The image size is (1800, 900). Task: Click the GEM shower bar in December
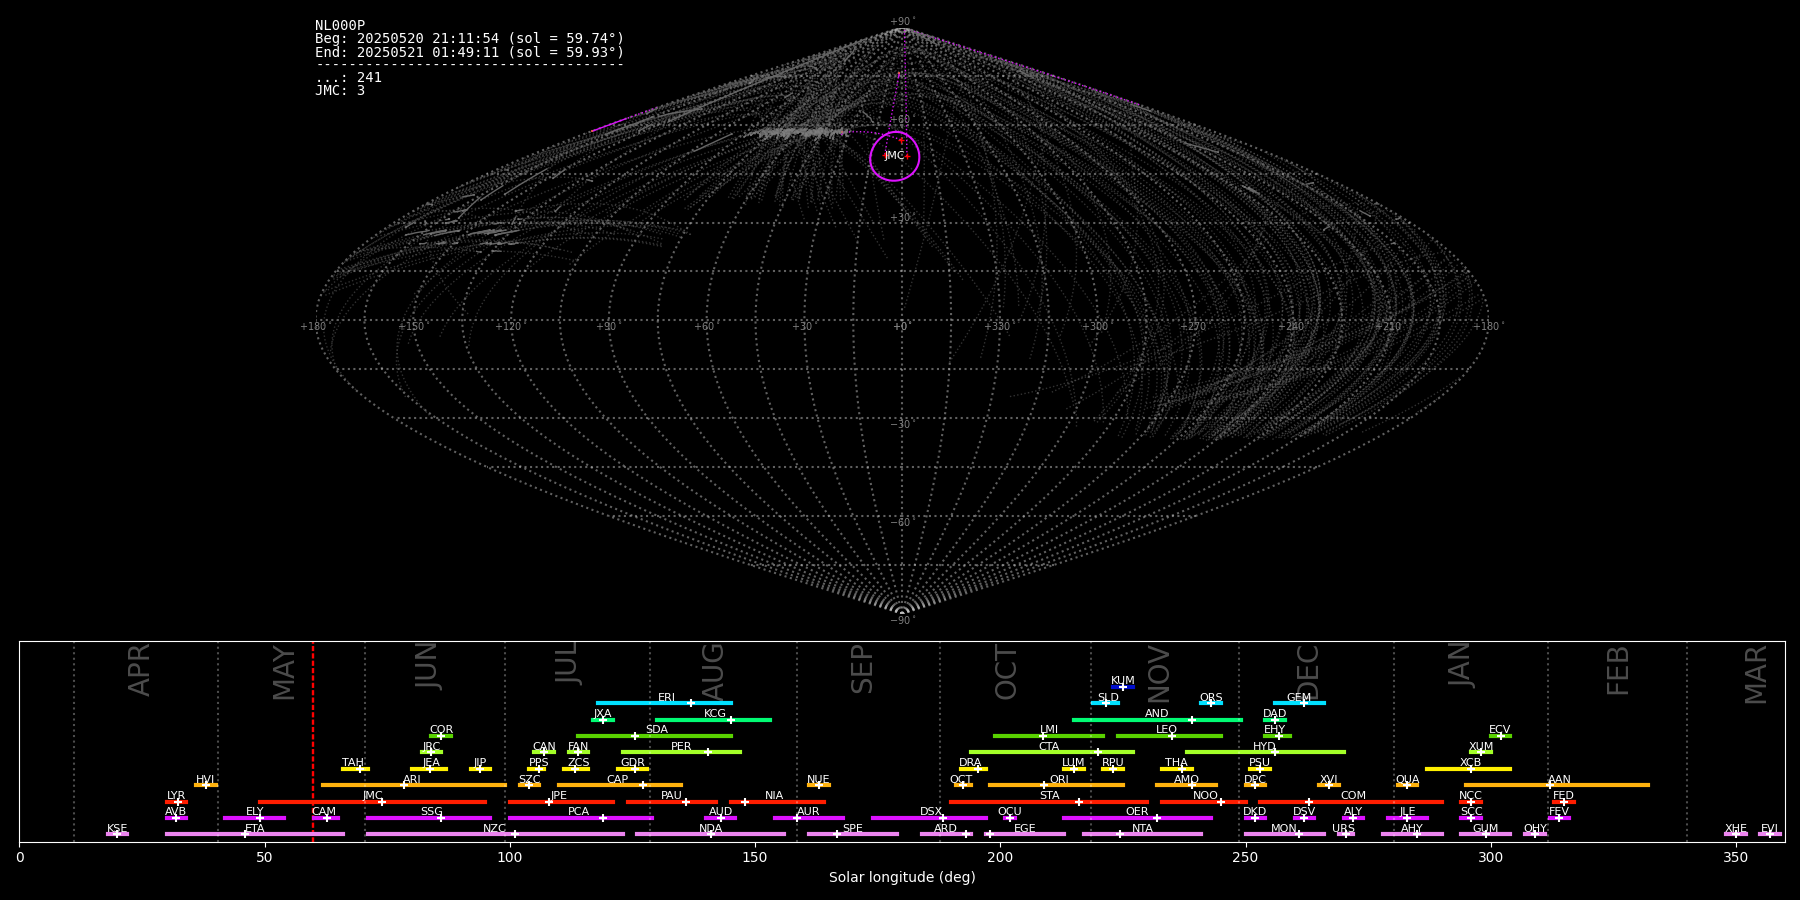(x=1299, y=703)
